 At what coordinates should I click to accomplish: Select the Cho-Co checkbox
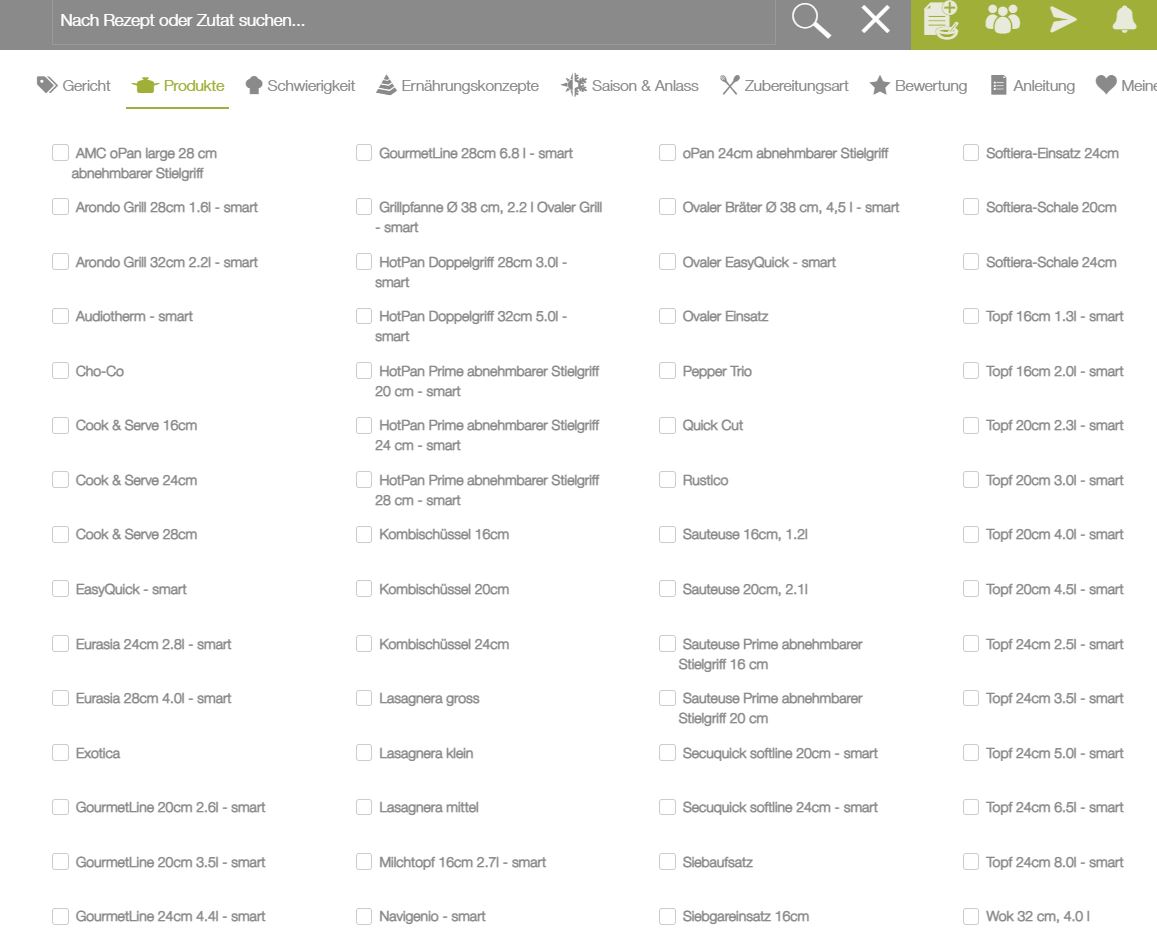point(61,370)
